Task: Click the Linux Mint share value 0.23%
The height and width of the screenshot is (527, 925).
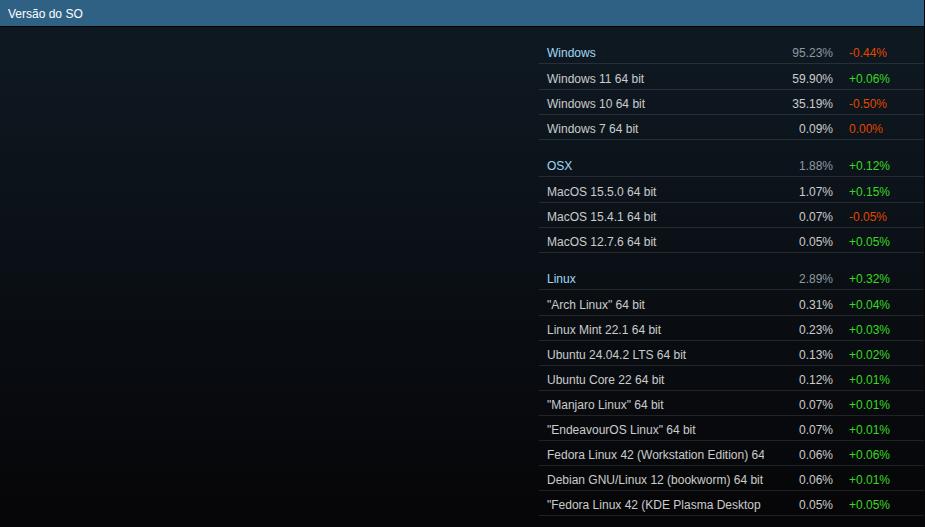Action: [x=816, y=330]
